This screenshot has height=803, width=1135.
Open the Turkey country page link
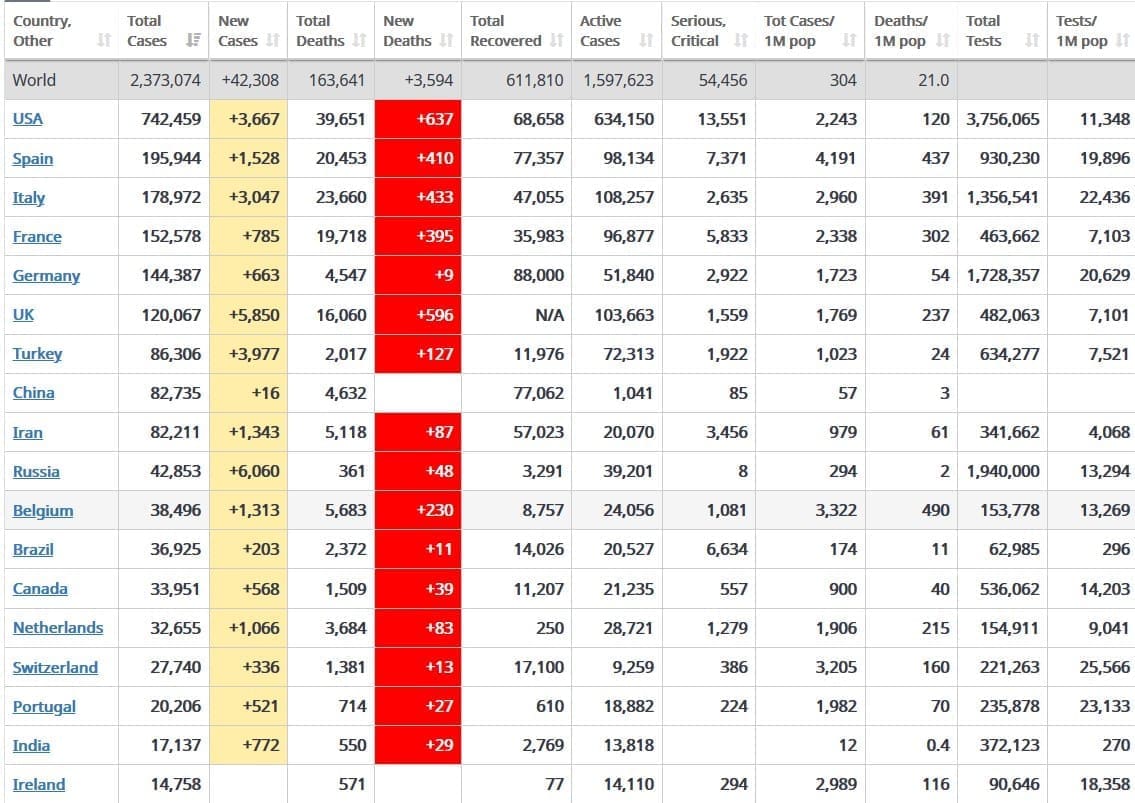(x=37, y=354)
